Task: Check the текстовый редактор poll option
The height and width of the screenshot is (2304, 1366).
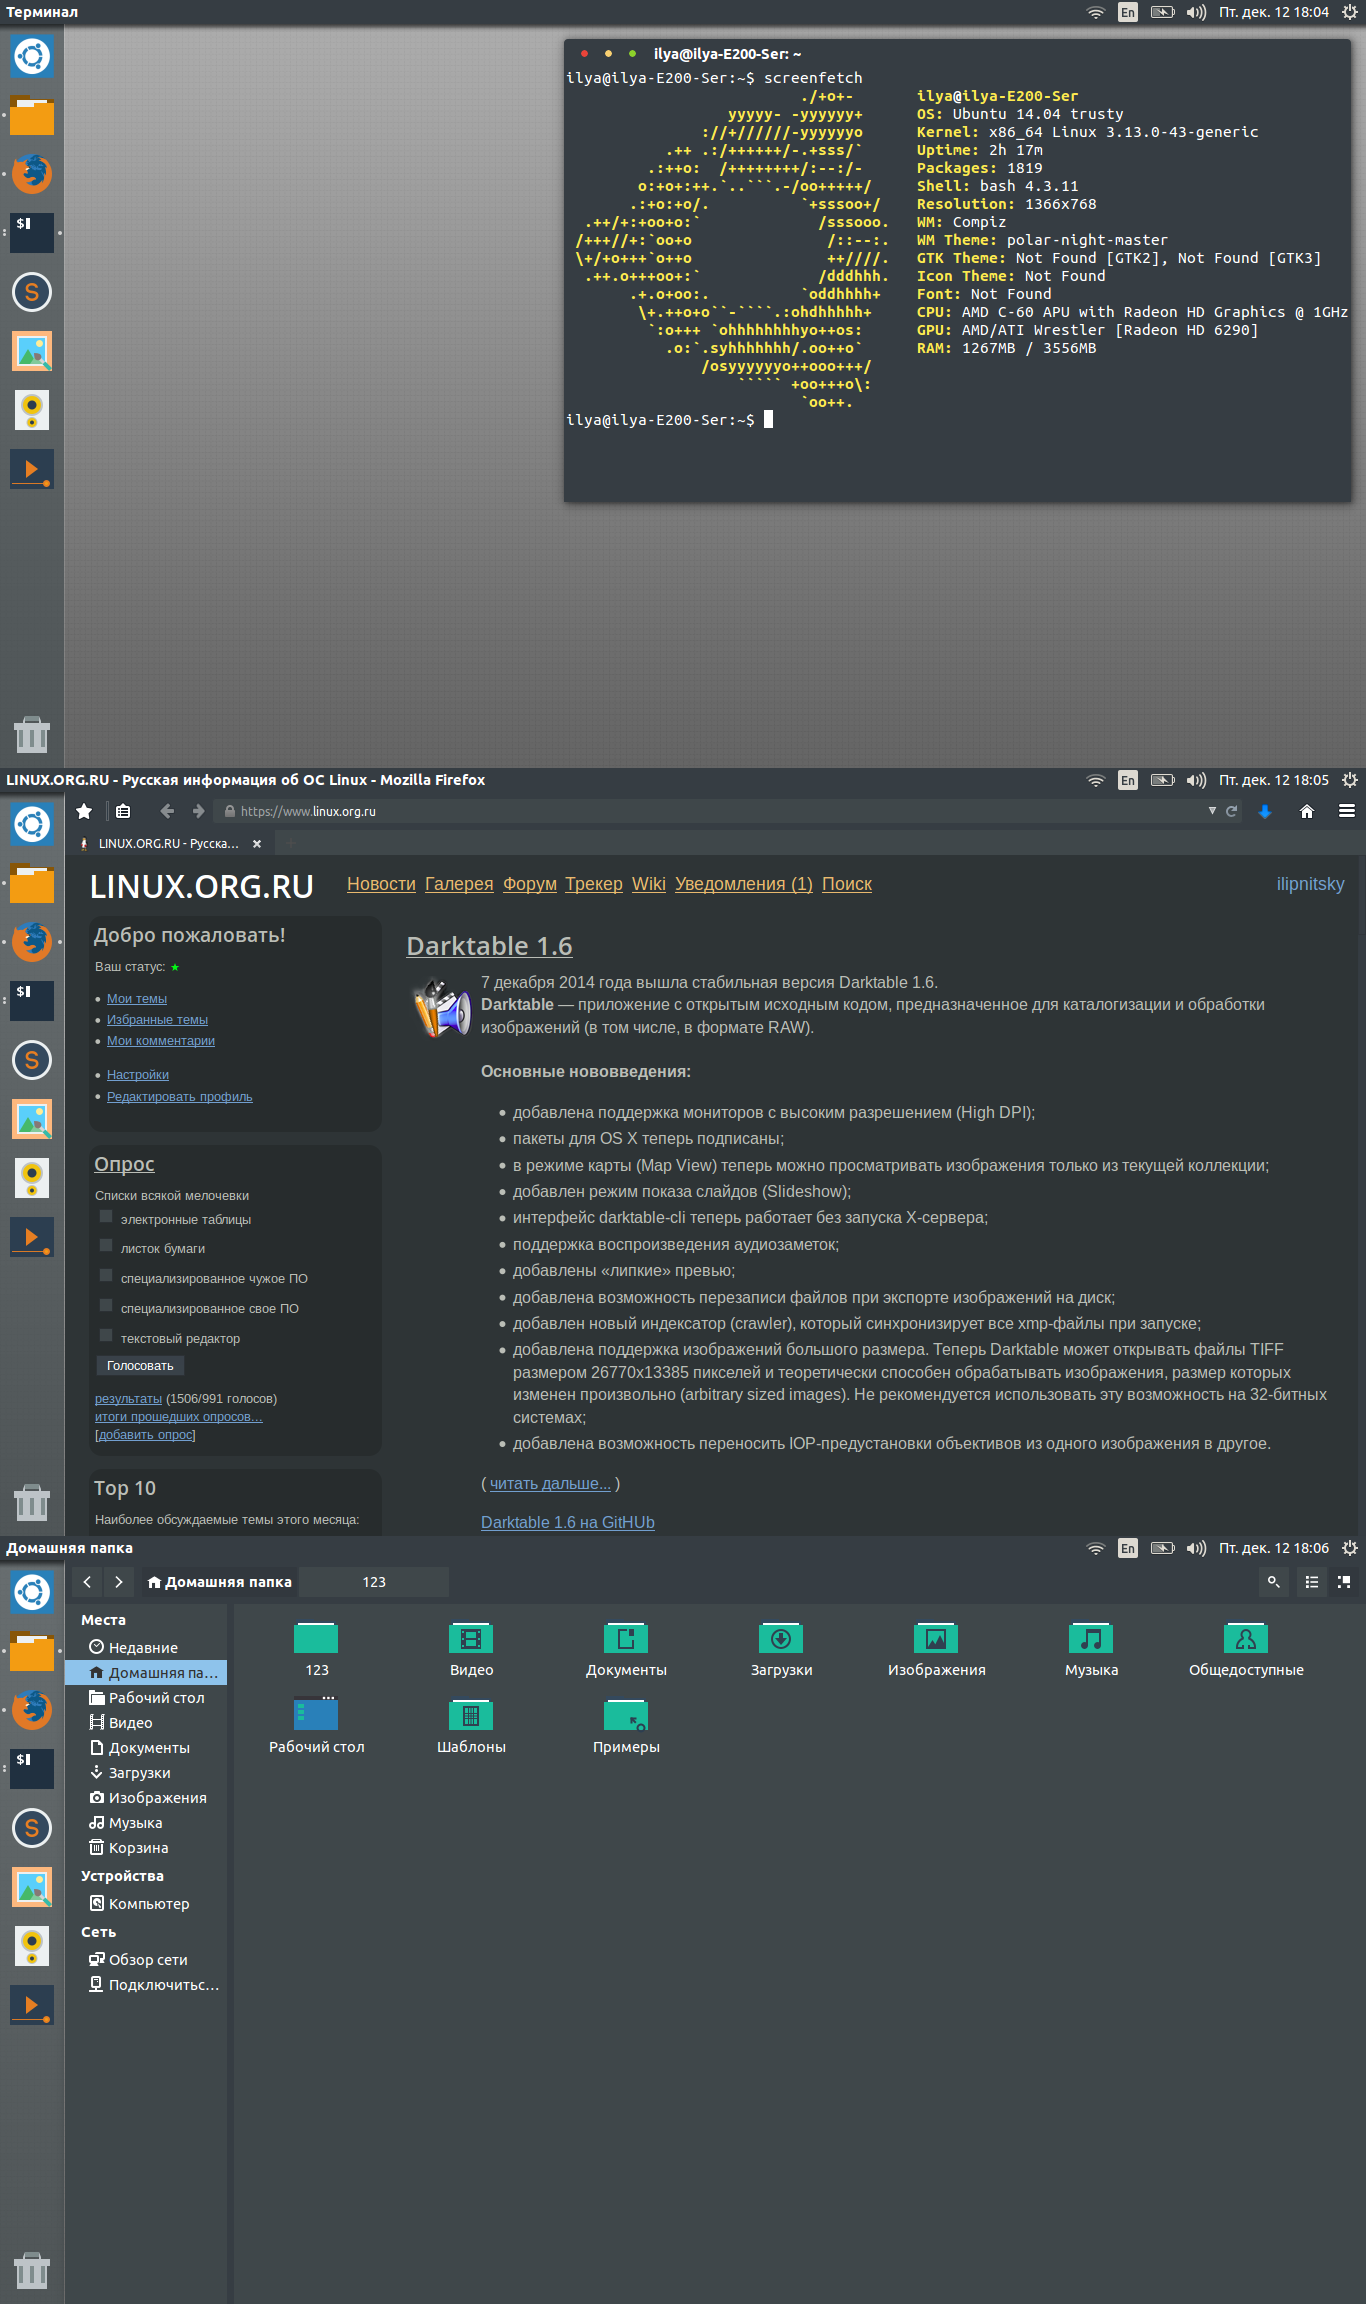Action: [106, 1336]
